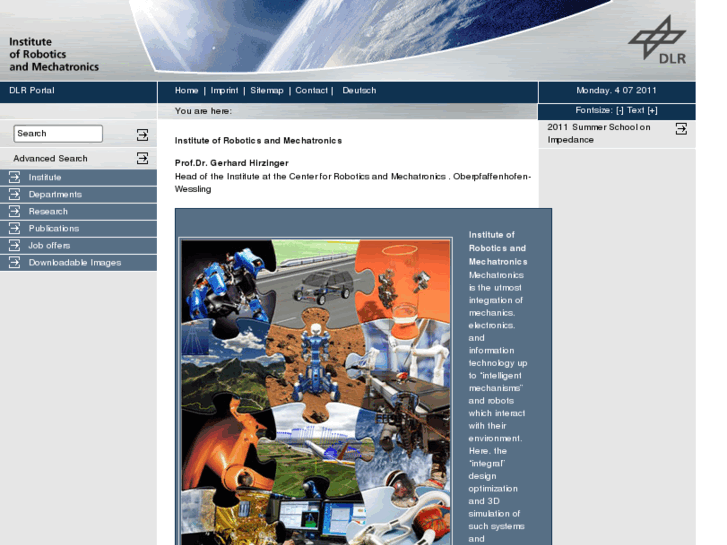Open the Departments sidebar item
Viewport: 727px width, 545px height.
pyautogui.click(x=55, y=194)
